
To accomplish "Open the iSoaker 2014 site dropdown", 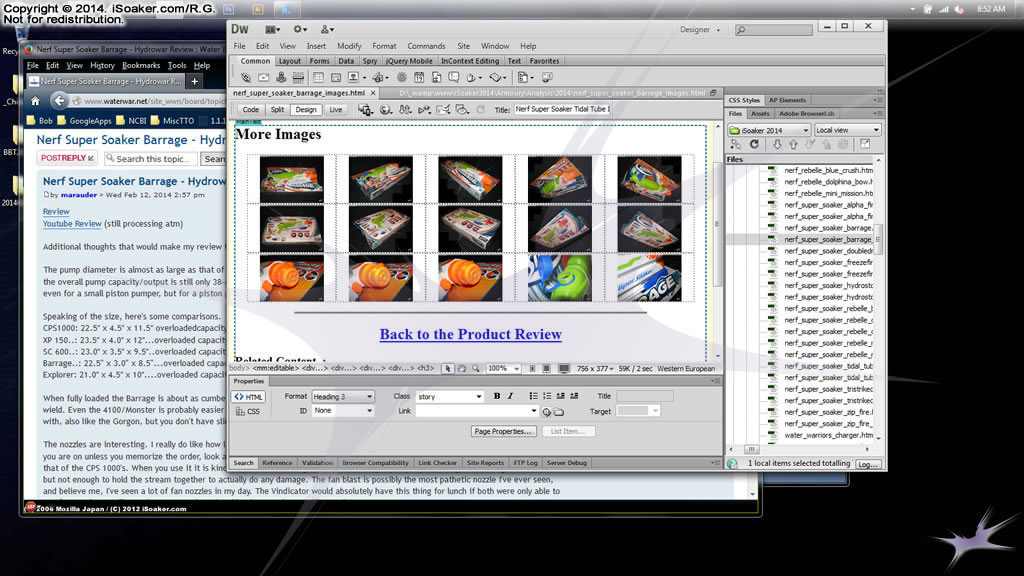I will pyautogui.click(x=769, y=130).
